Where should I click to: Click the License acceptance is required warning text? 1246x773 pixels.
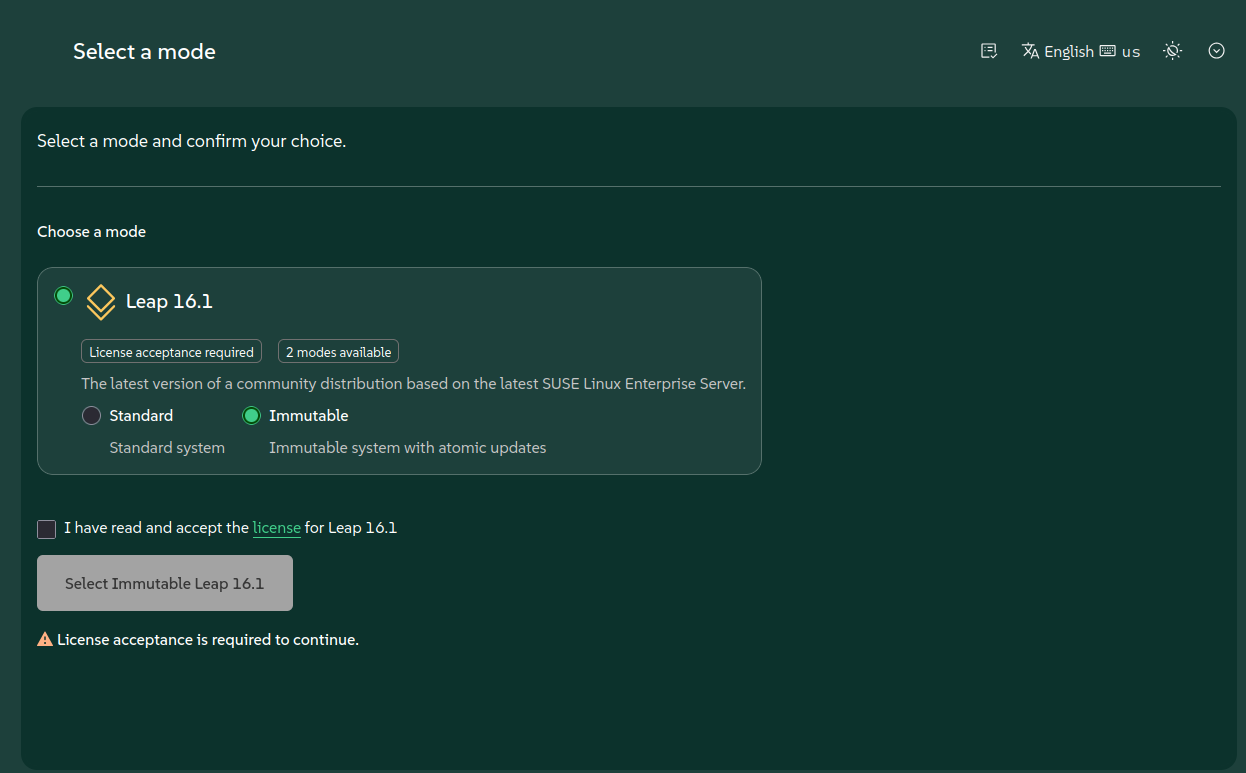click(x=208, y=639)
